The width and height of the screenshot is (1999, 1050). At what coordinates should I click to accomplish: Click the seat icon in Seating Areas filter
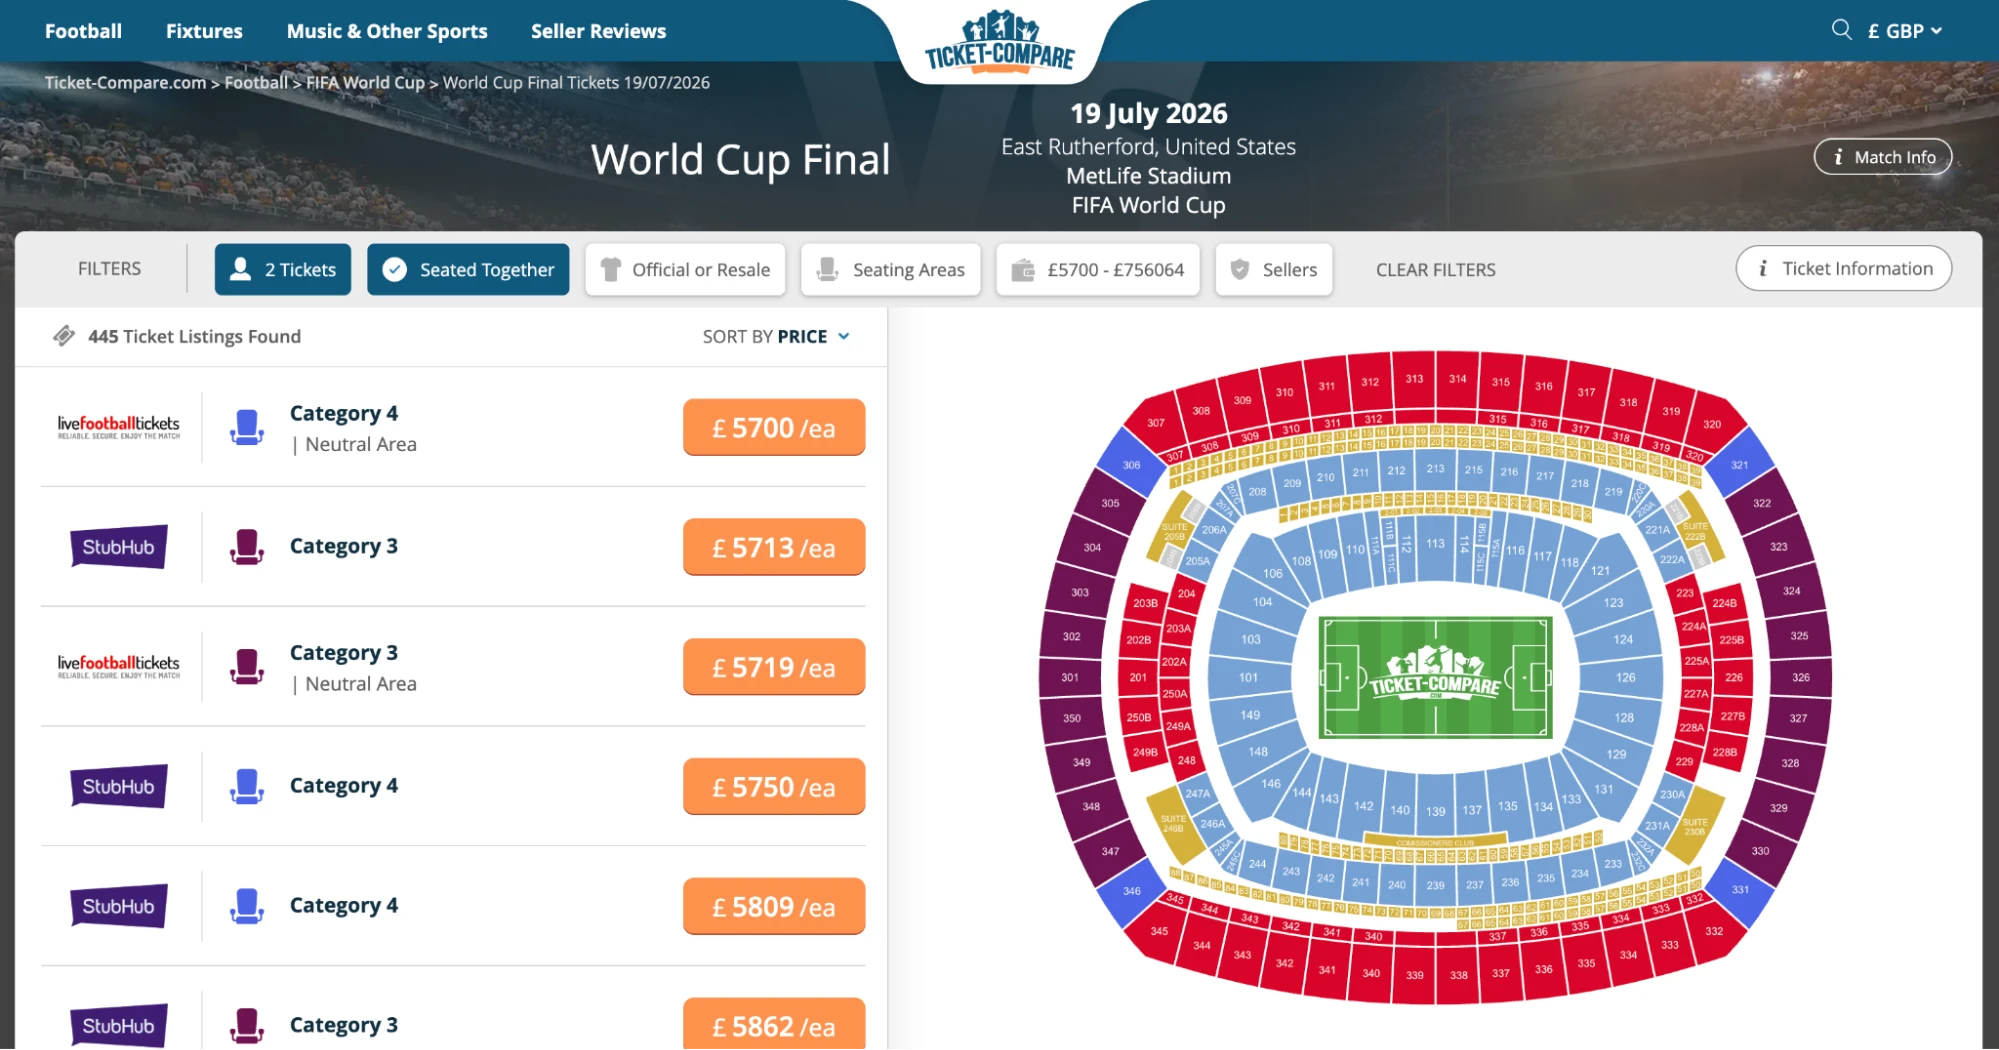click(826, 269)
